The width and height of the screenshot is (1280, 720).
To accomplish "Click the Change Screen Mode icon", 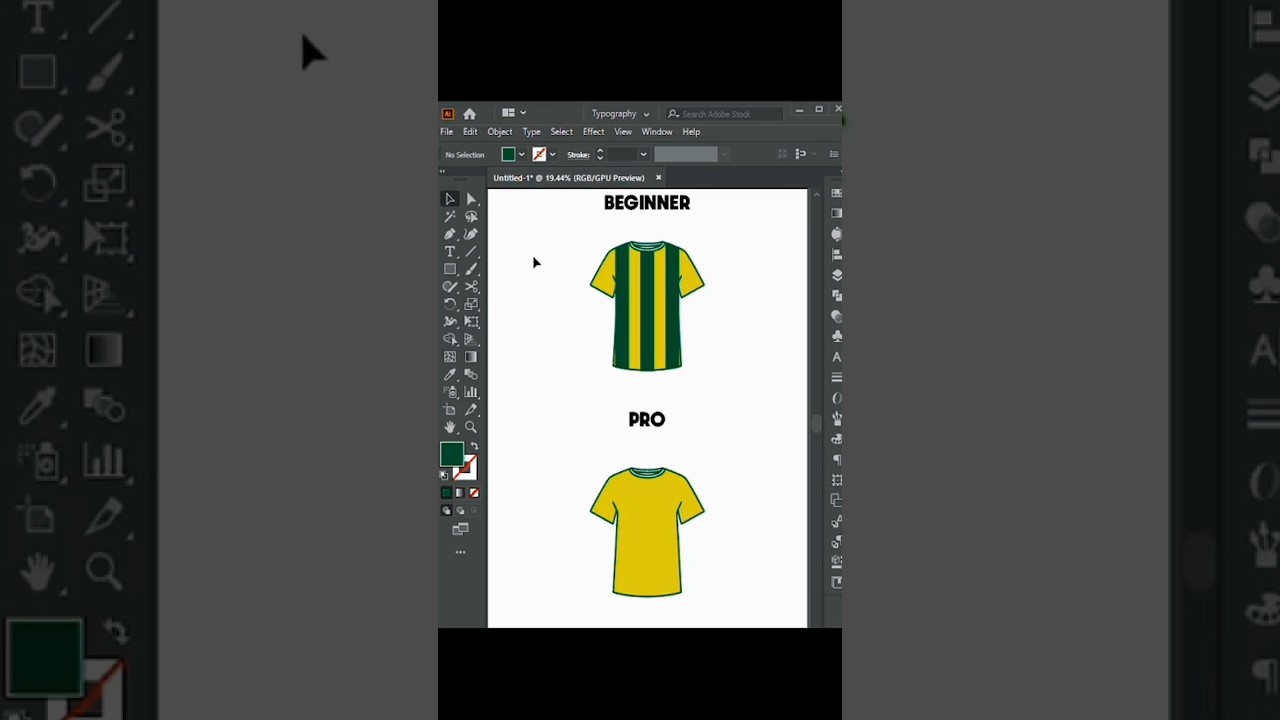I will pyautogui.click(x=460, y=528).
